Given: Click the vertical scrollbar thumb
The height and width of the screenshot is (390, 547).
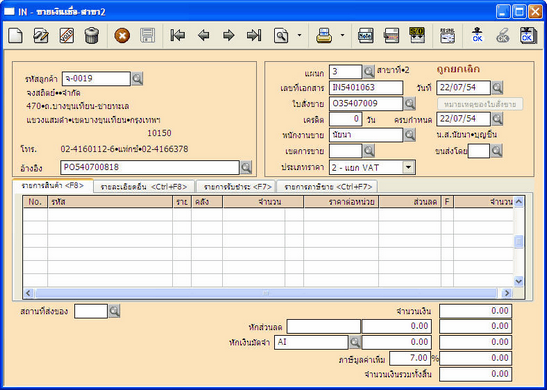Looking at the screenshot, I should 519,241.
